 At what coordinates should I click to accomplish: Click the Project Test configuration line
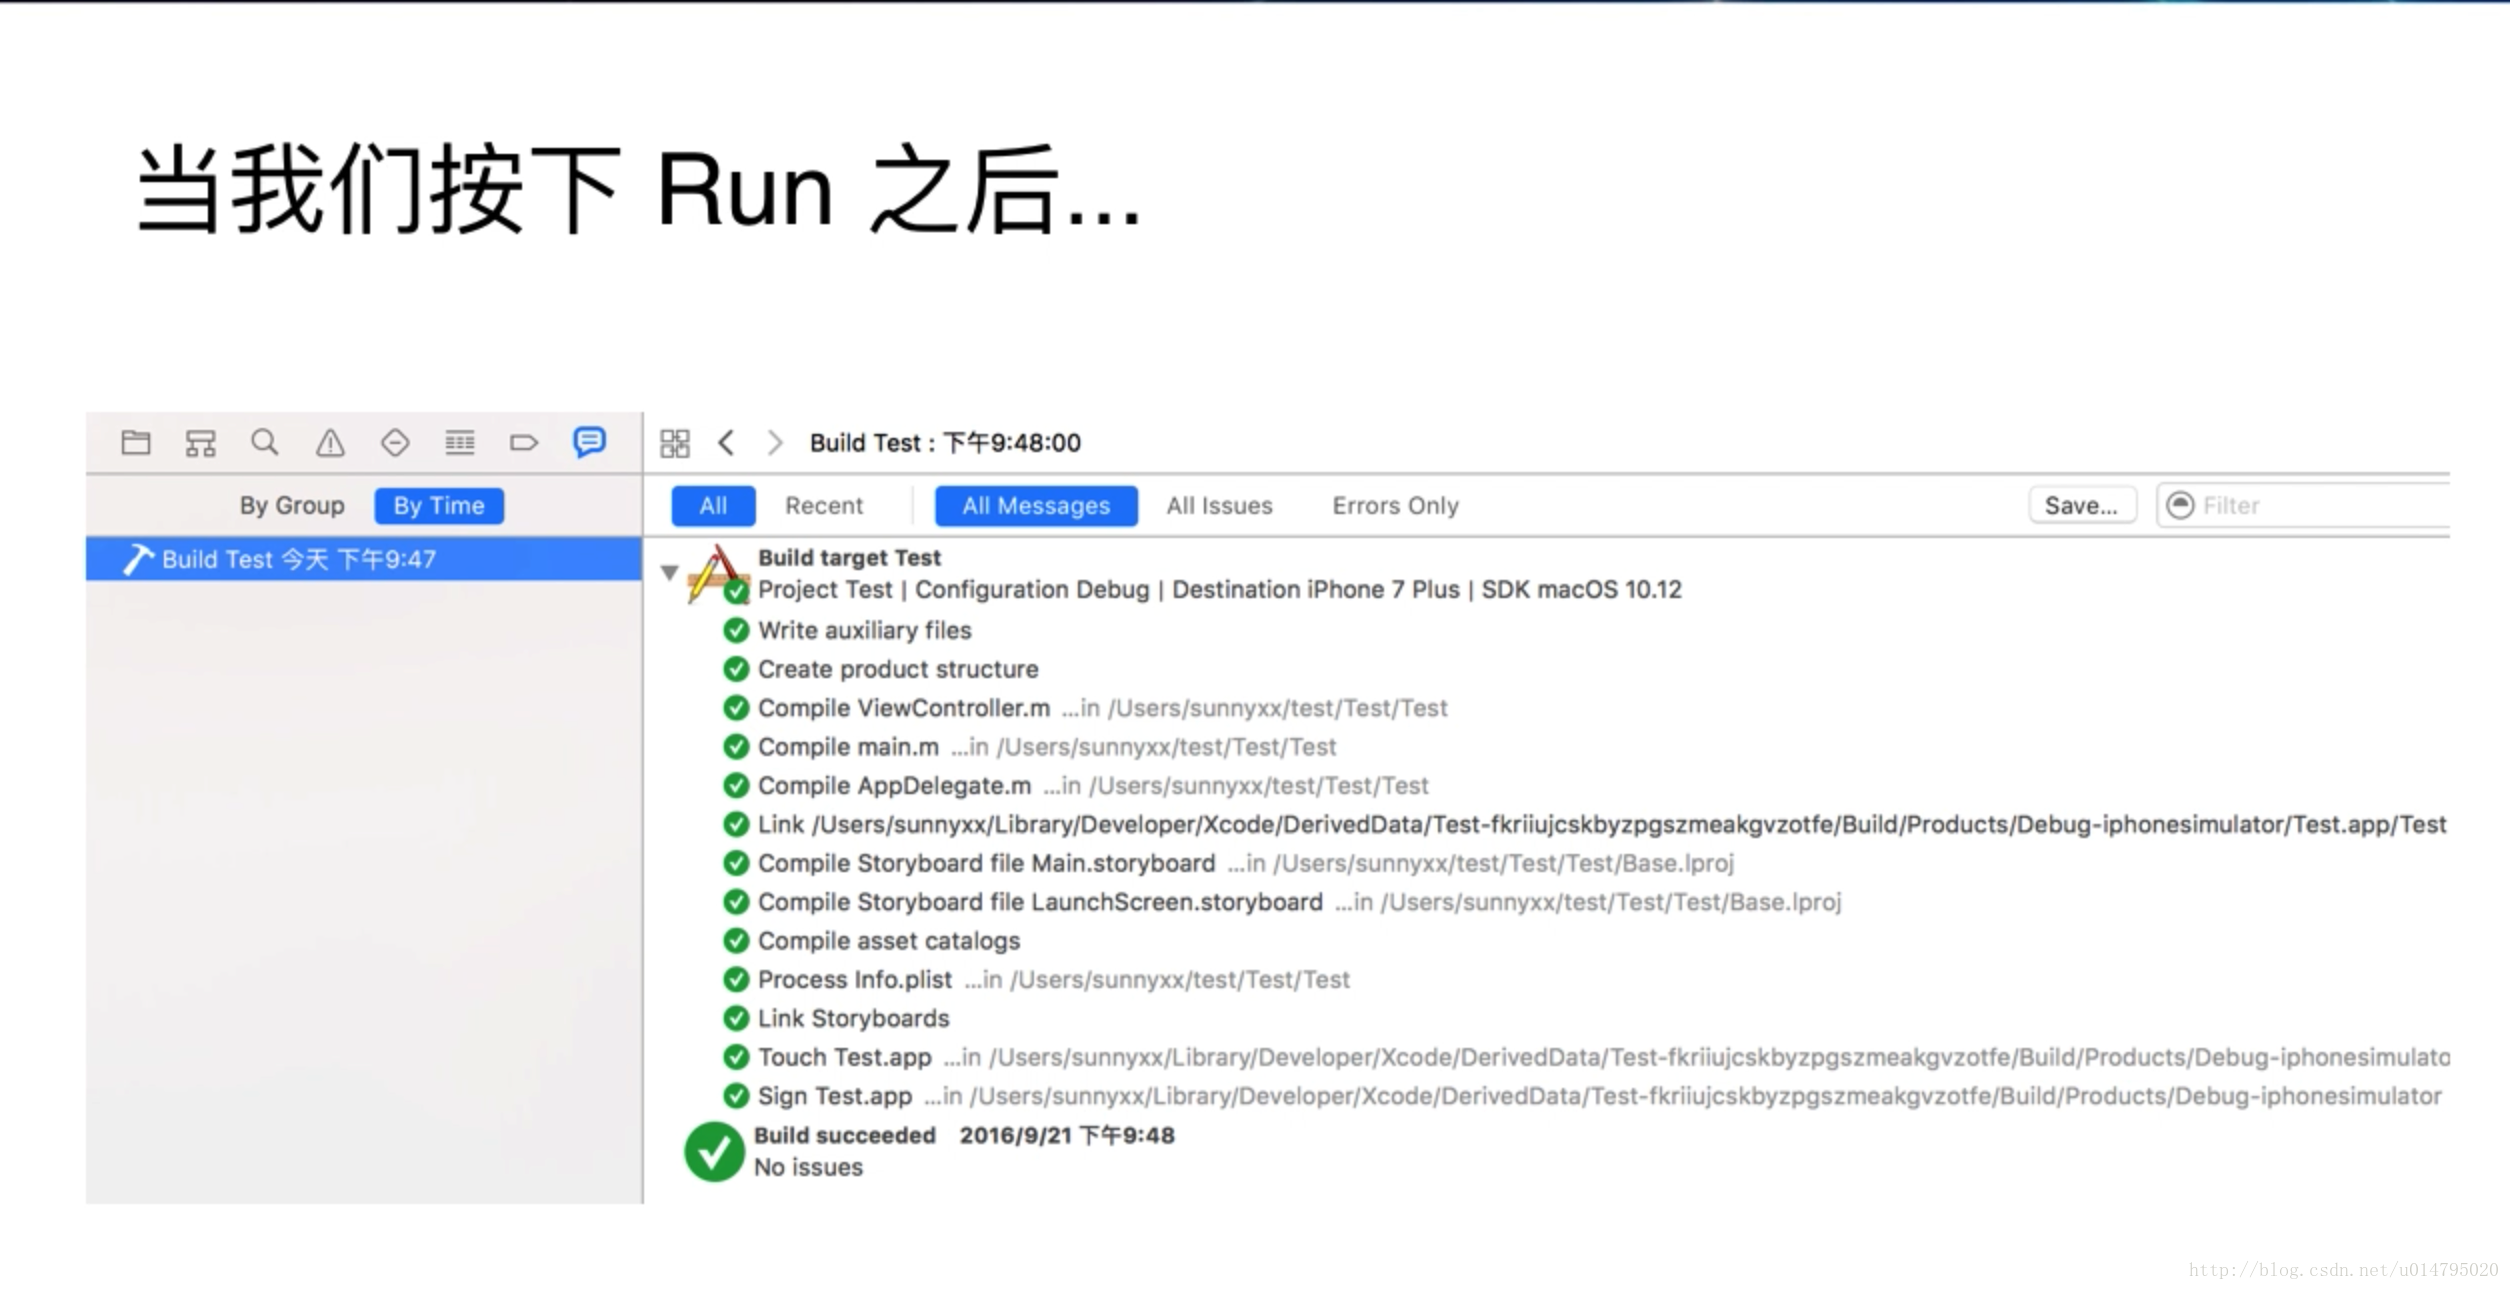1220,590
